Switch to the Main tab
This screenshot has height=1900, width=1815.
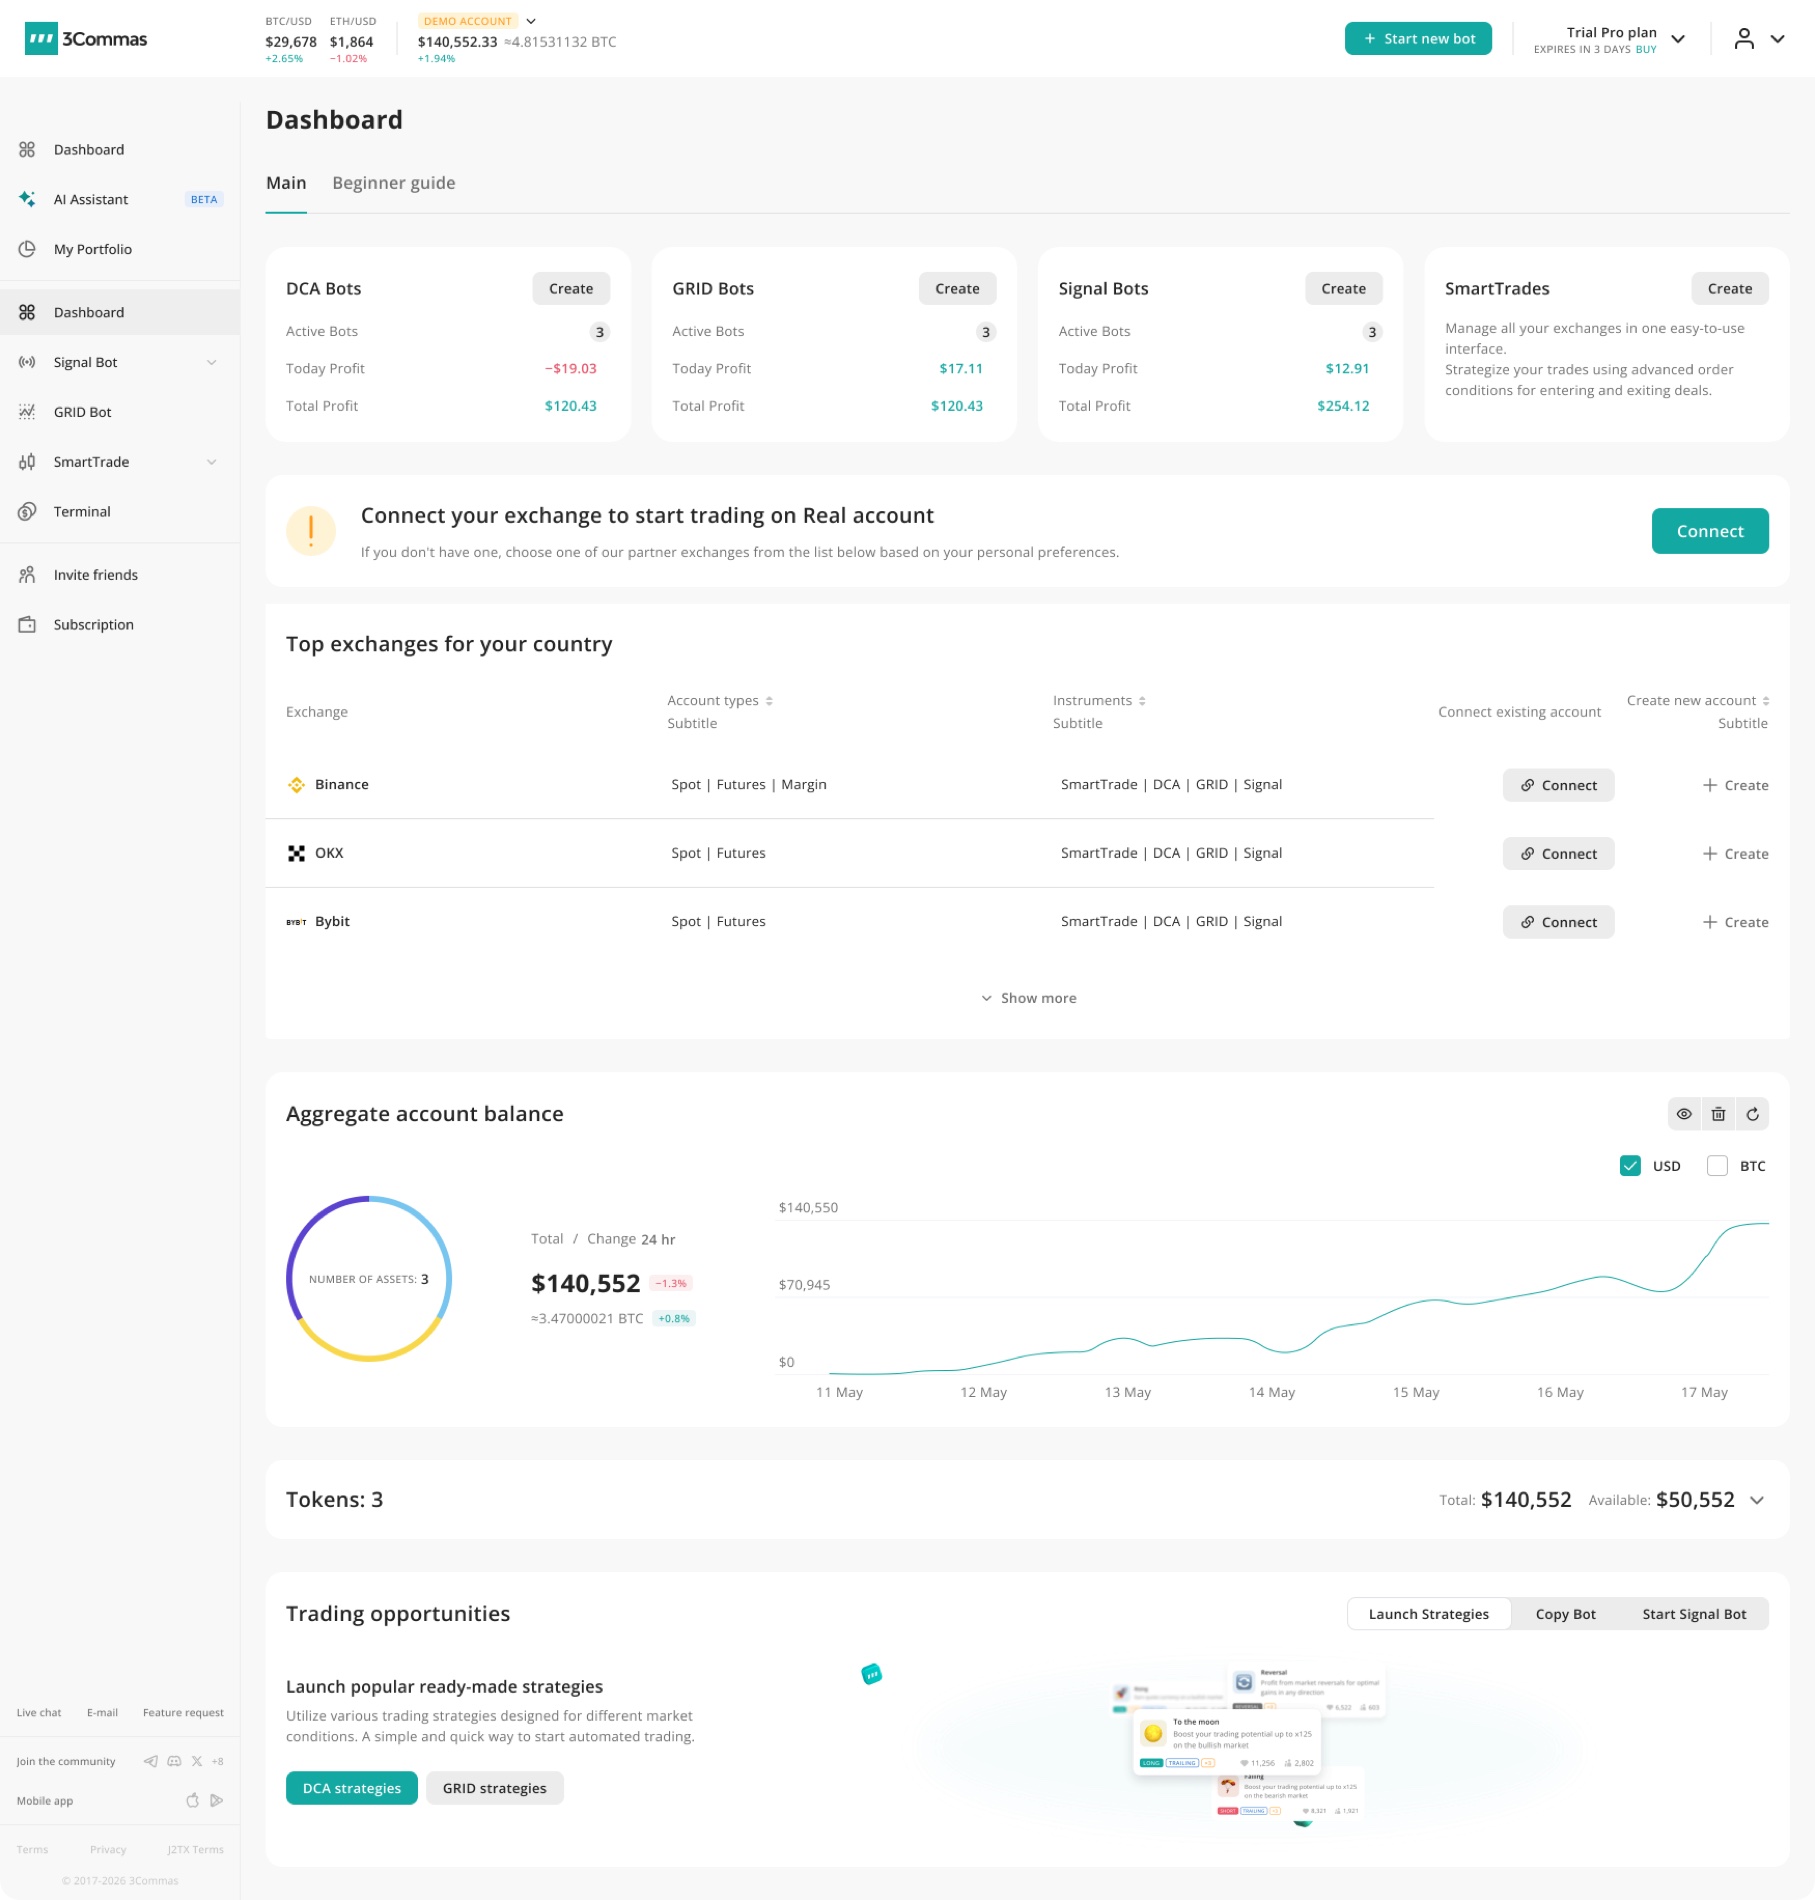pos(286,183)
